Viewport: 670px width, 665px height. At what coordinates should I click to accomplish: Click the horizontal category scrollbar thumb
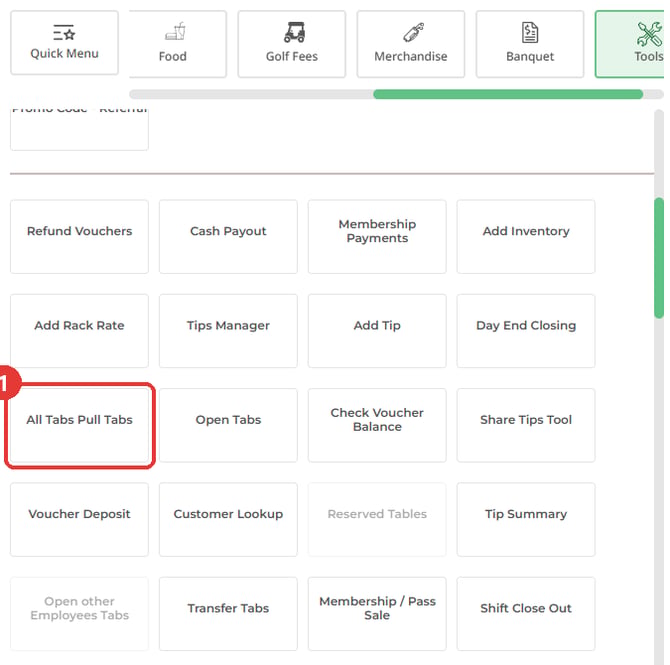tap(508, 94)
